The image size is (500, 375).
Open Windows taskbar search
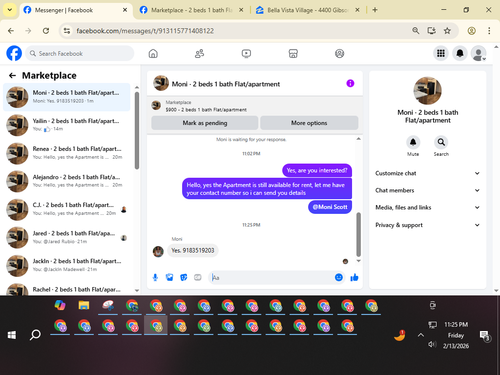click(x=35, y=335)
